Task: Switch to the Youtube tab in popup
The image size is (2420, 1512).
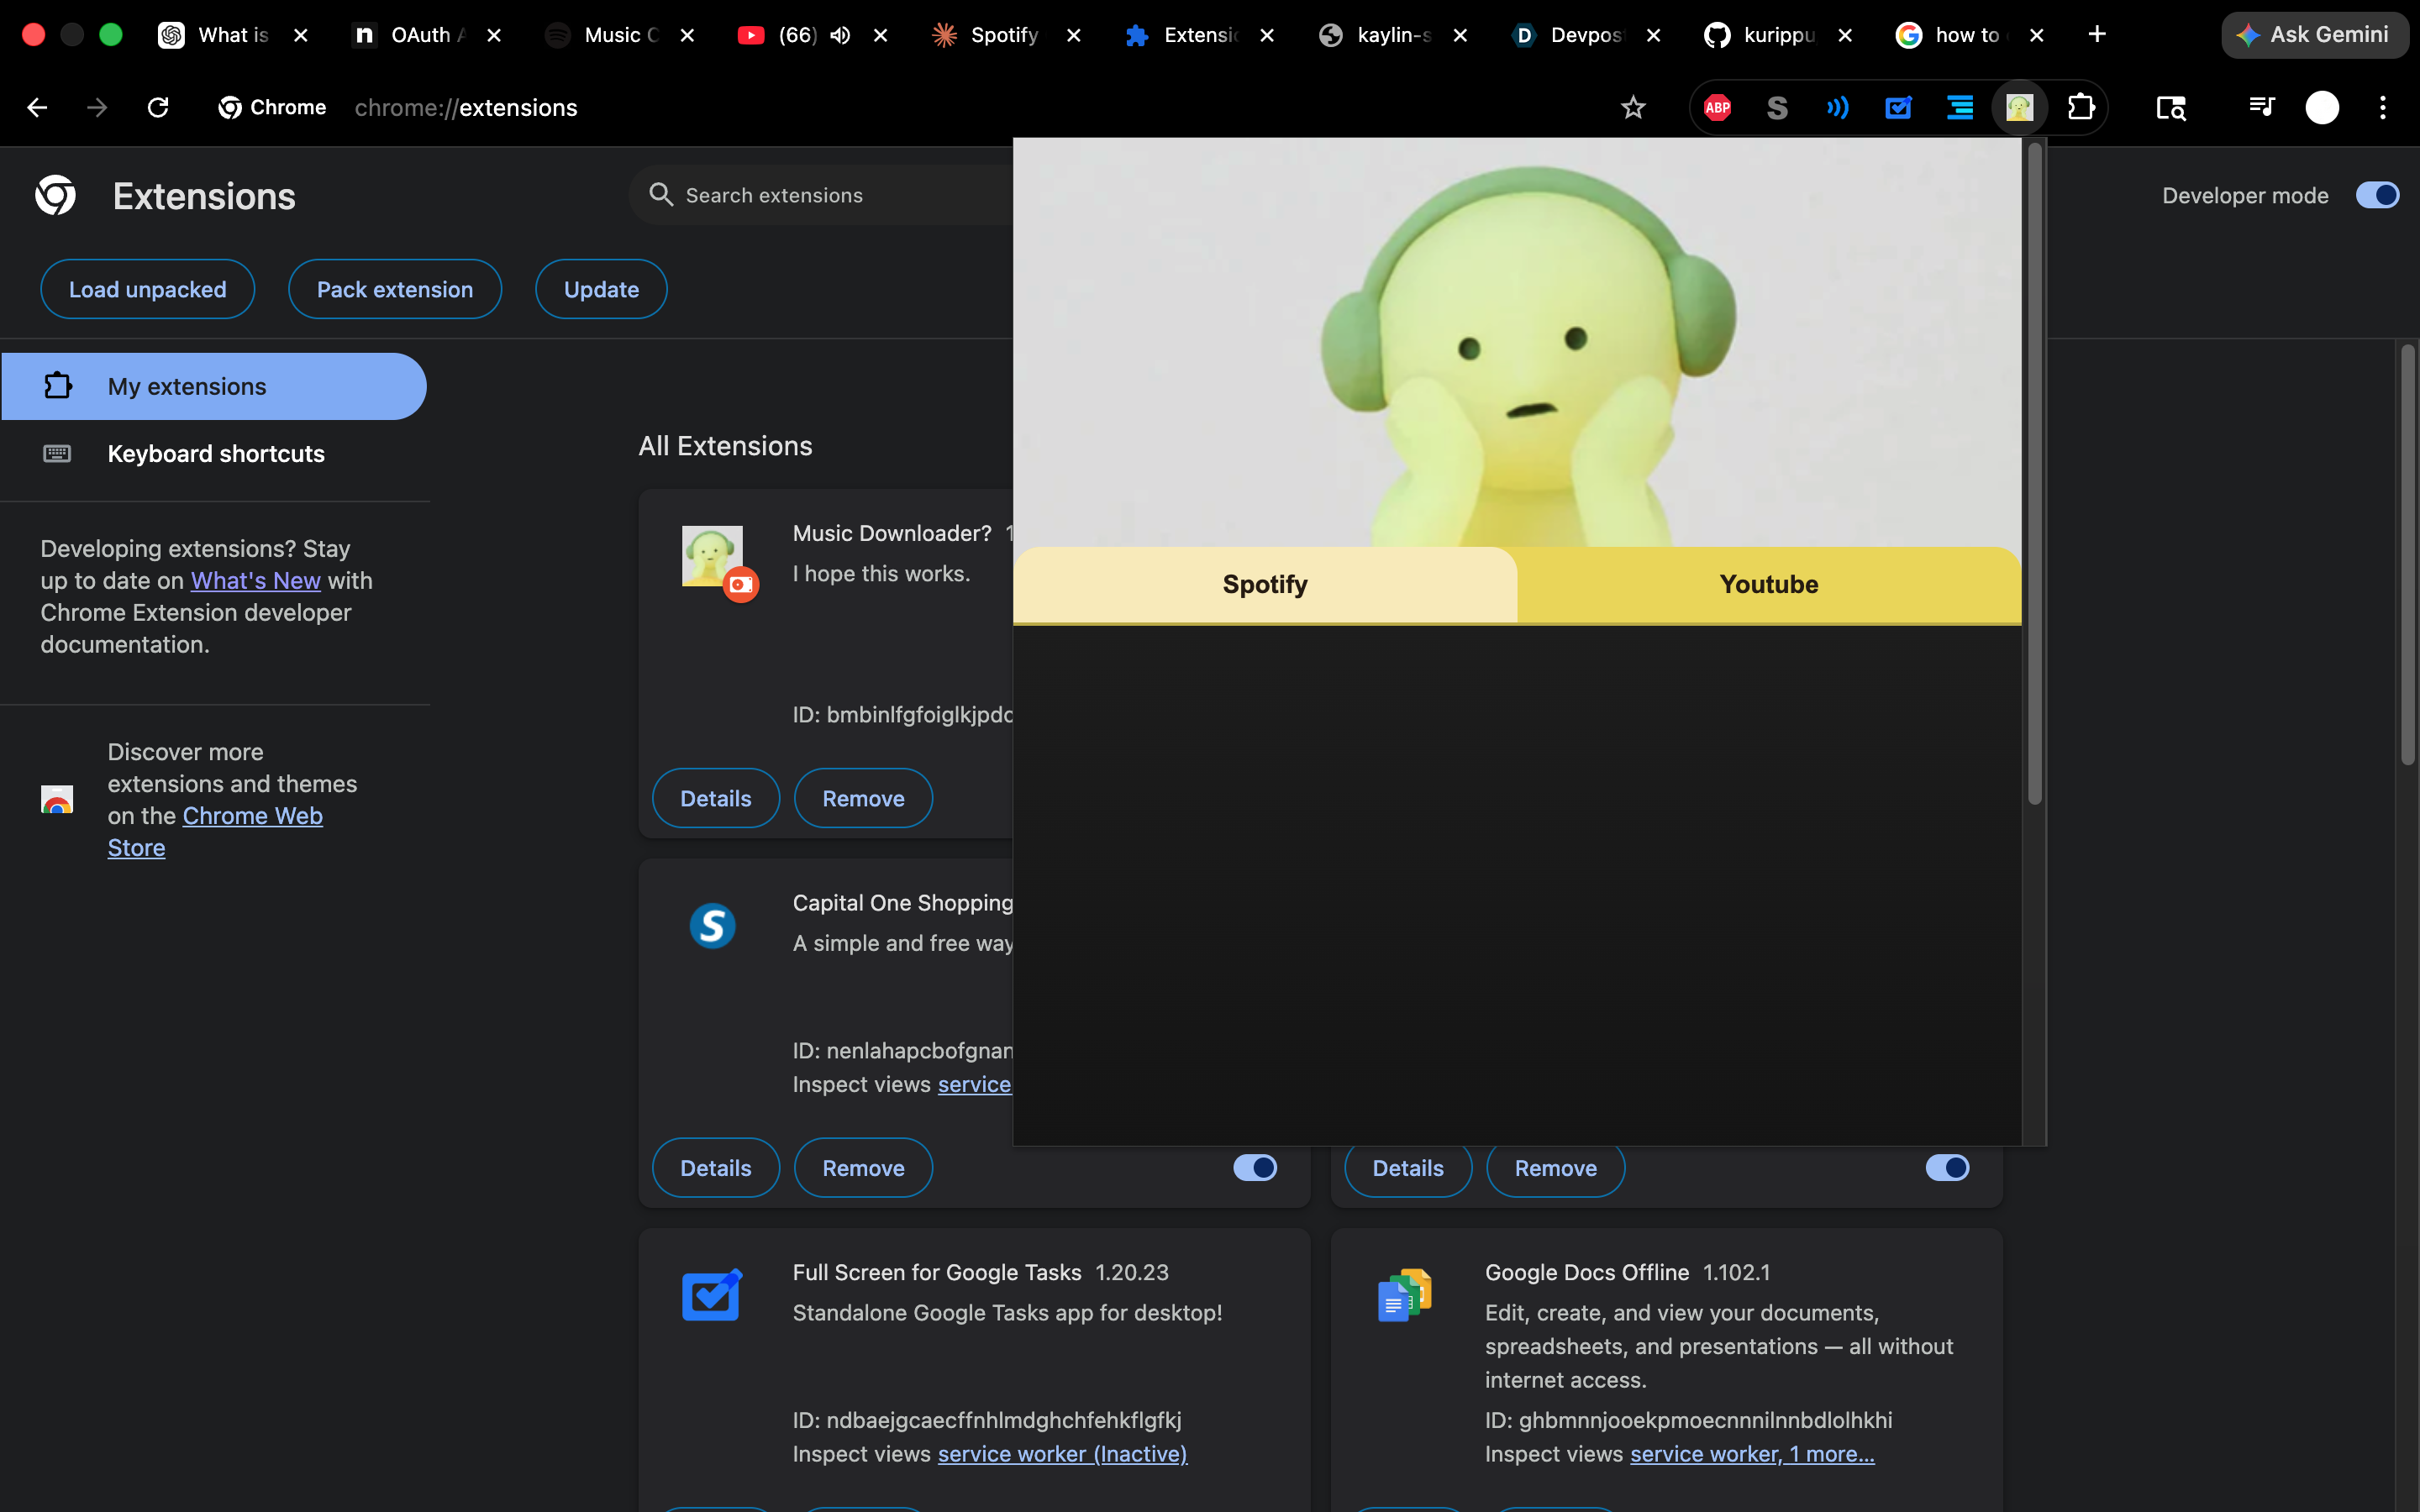Action: pyautogui.click(x=1768, y=585)
